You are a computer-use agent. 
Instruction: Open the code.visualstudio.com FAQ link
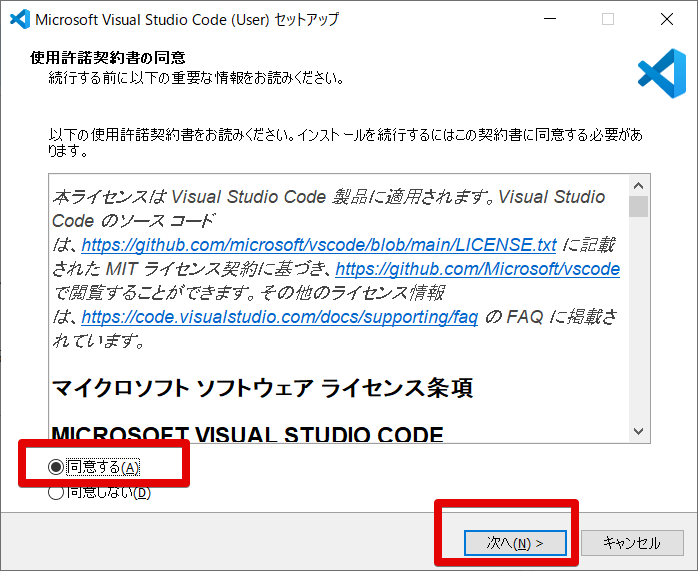pyautogui.click(x=280, y=317)
